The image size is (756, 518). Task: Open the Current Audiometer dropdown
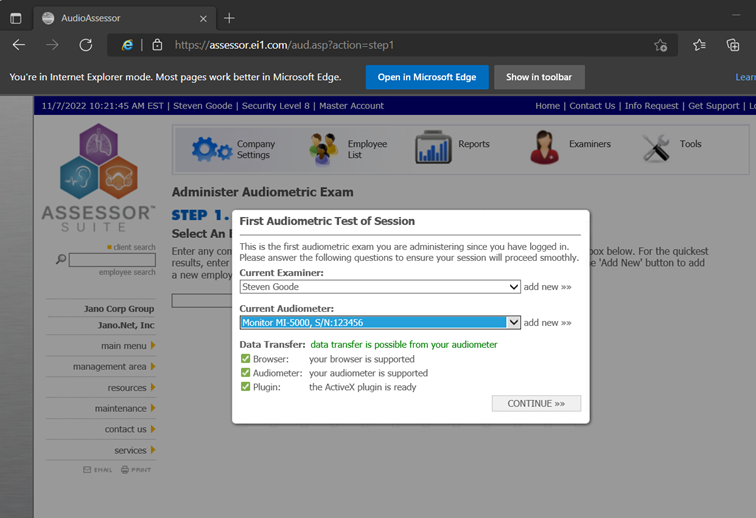tap(380, 322)
